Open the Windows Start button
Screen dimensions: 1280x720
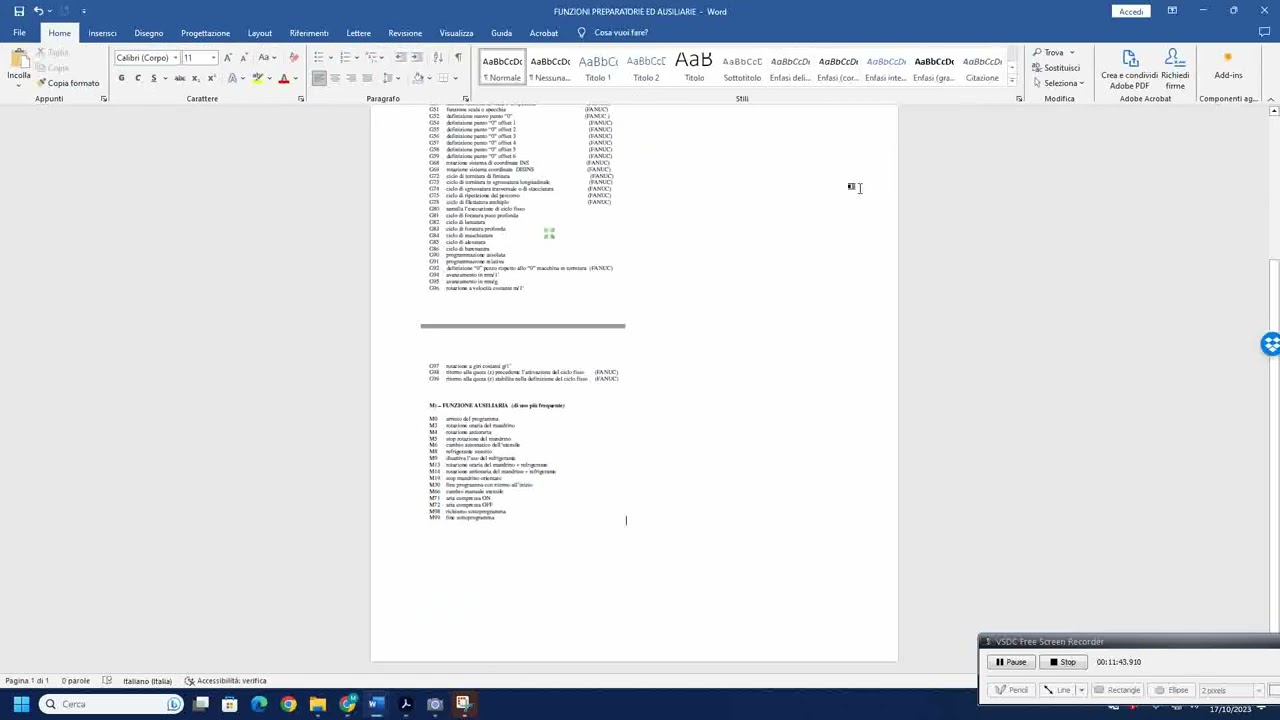pyautogui.click(x=21, y=704)
